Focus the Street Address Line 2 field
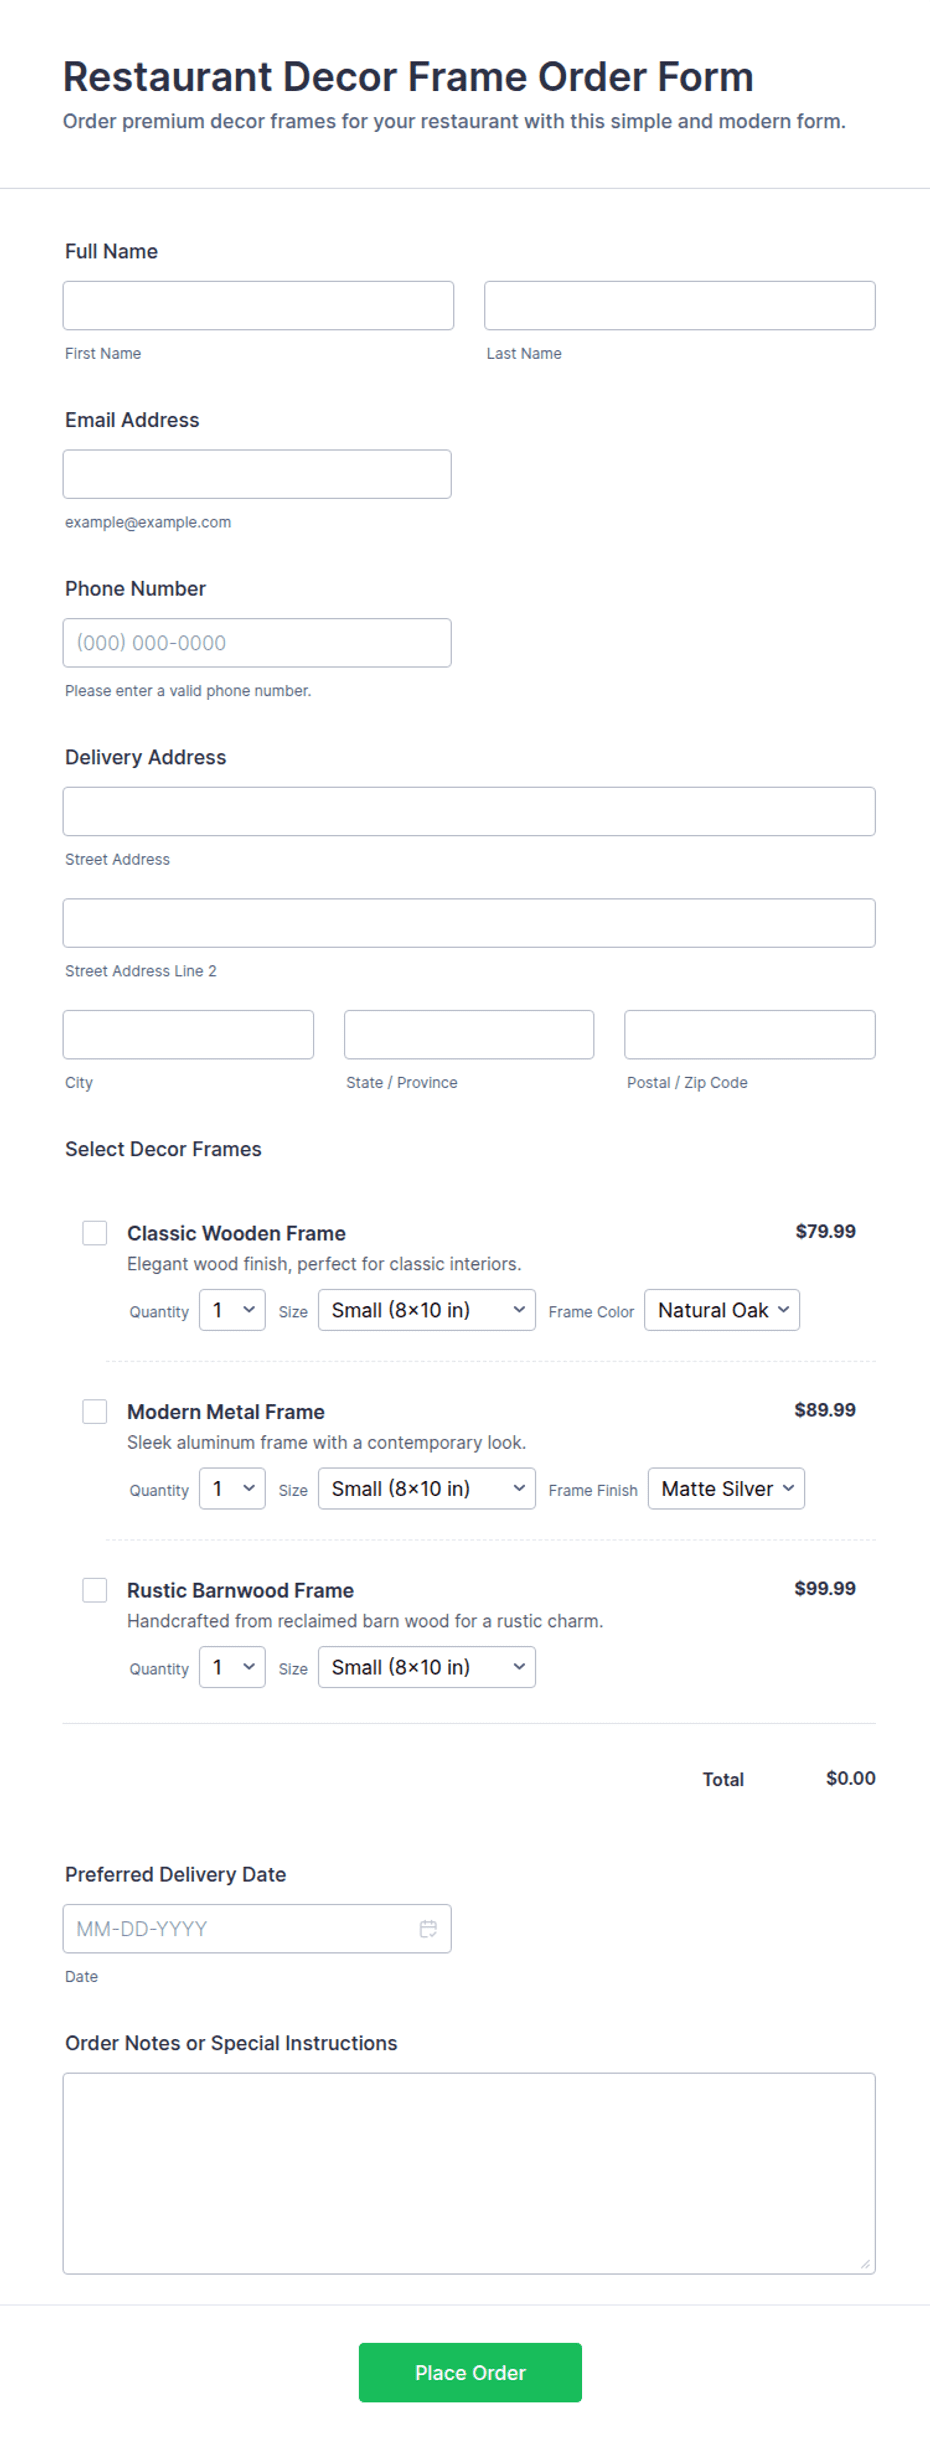 (x=469, y=923)
